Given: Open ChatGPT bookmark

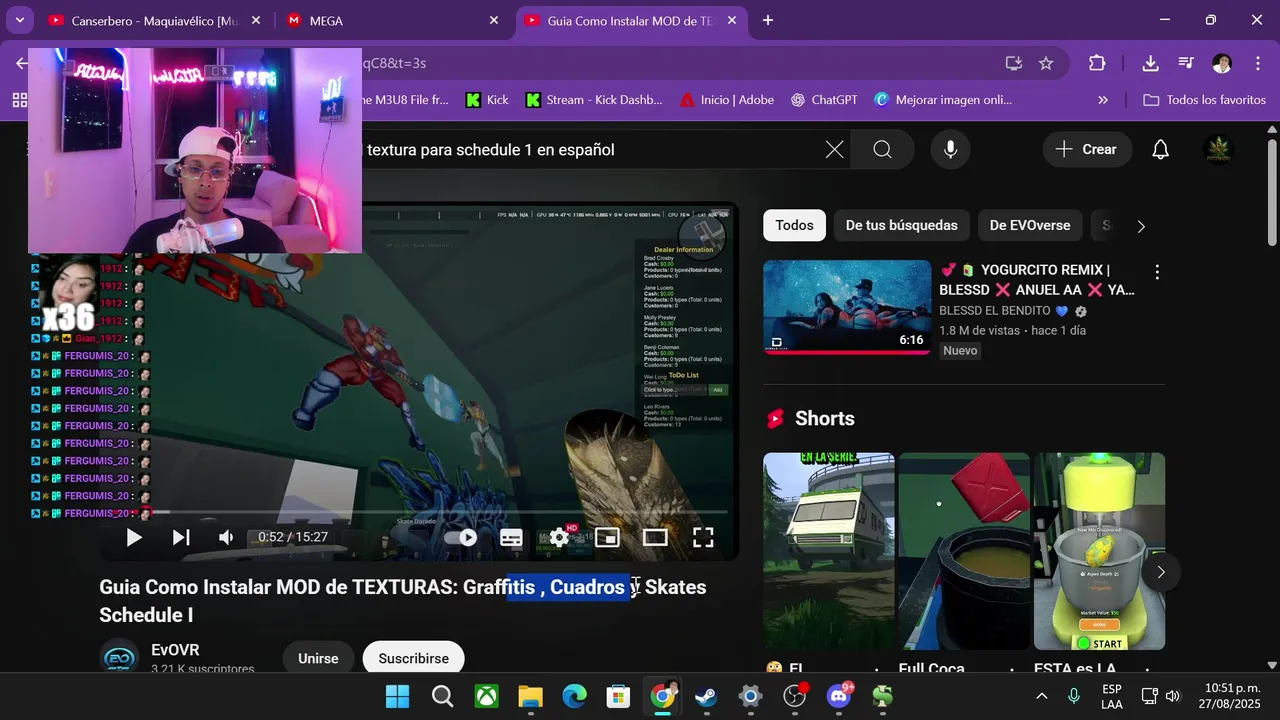Looking at the screenshot, I should [x=824, y=100].
